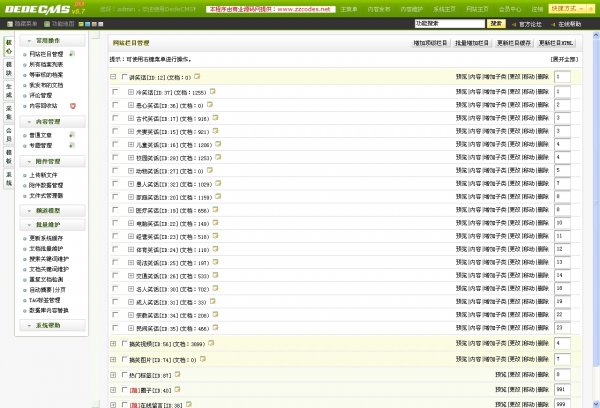
Task: Tick the checkbox for ID:16 category
Action: point(115,144)
